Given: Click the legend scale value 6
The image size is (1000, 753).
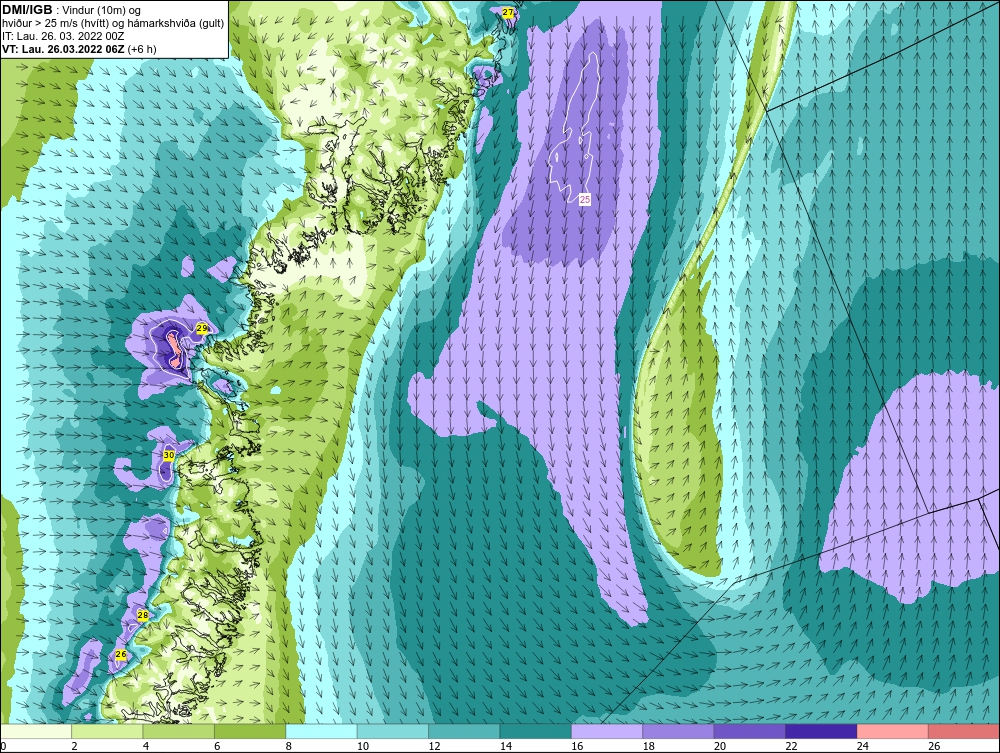Looking at the screenshot, I should 217,746.
